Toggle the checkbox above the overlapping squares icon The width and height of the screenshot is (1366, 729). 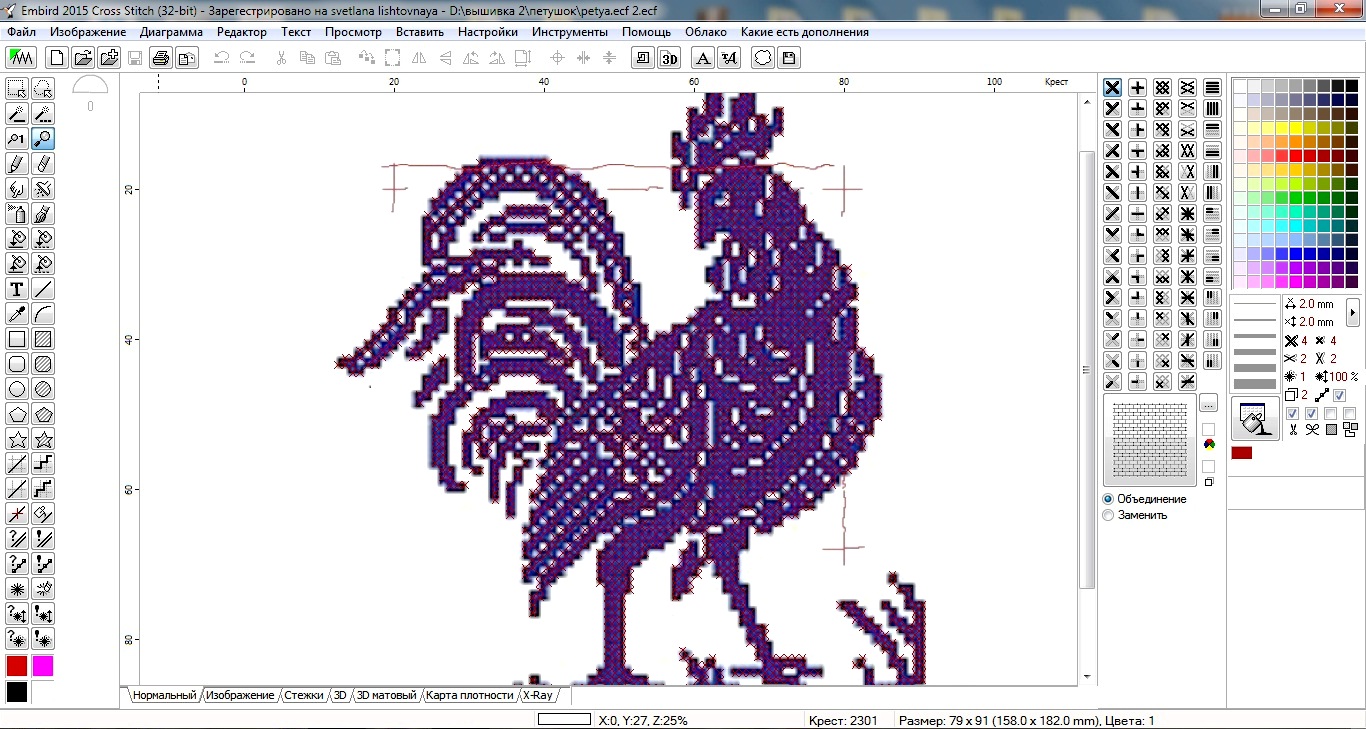click(1350, 413)
